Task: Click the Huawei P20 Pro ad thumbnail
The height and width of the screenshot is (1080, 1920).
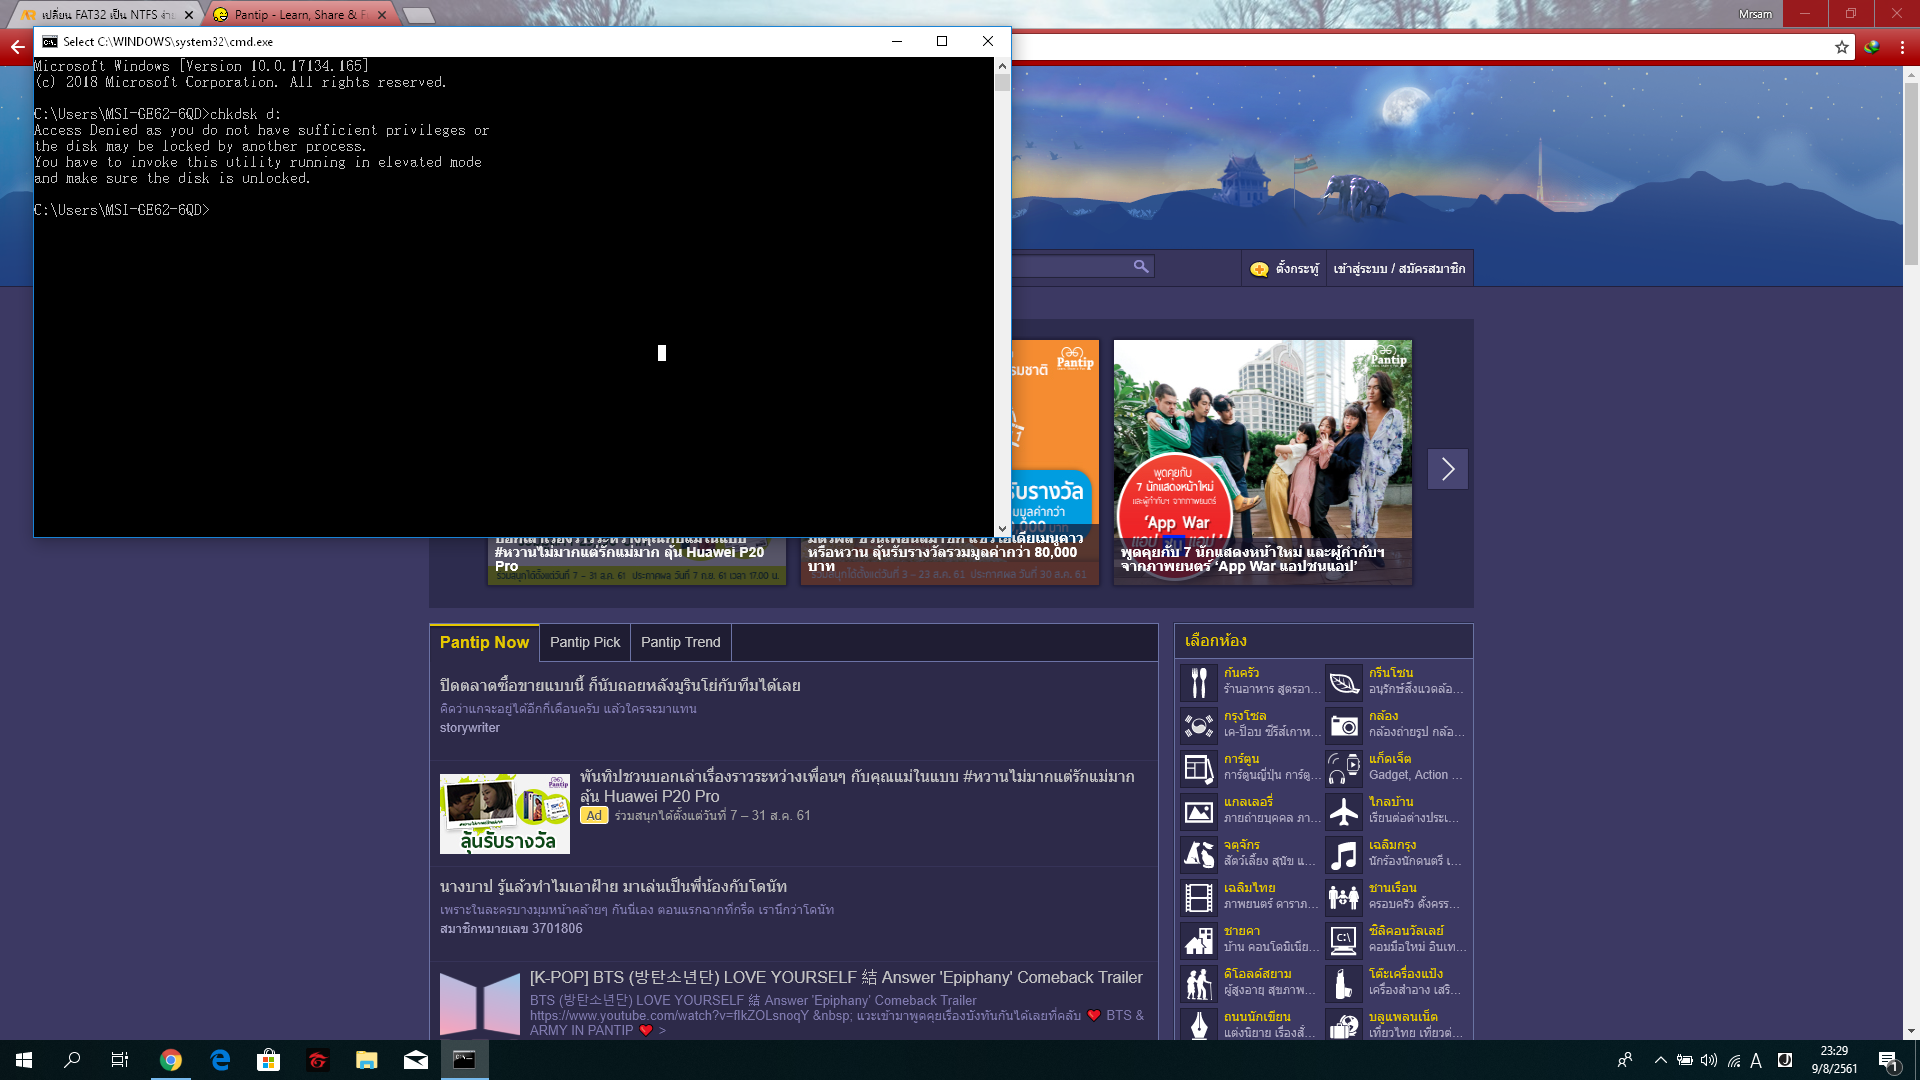Action: click(504, 813)
